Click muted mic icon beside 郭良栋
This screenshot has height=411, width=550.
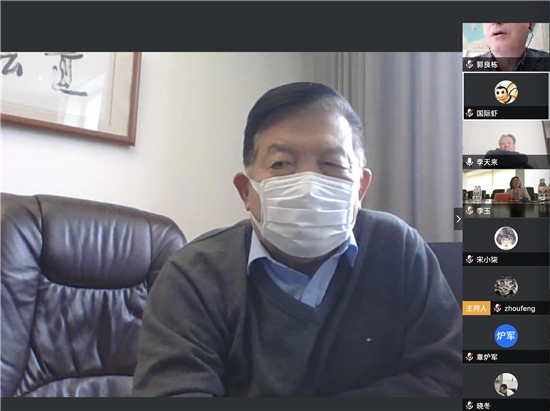point(469,65)
